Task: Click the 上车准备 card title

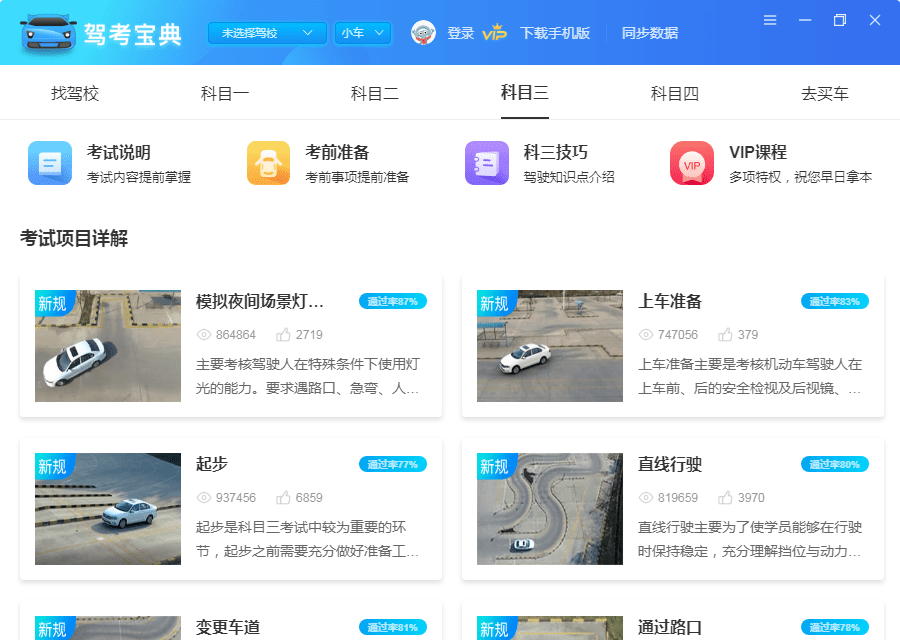Action: click(670, 301)
